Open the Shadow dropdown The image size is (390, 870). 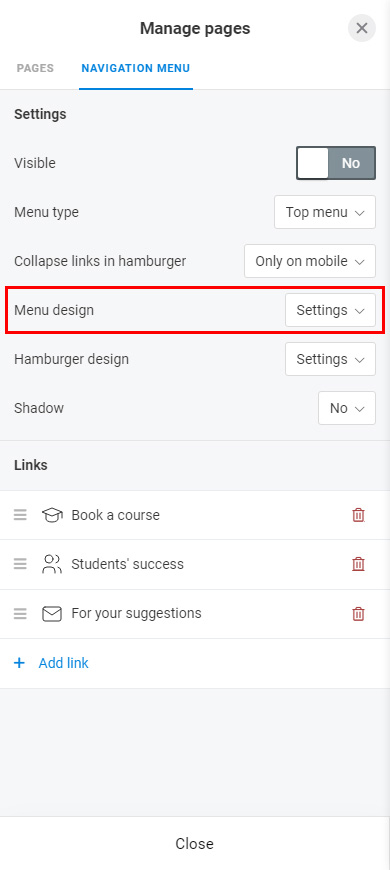coord(347,408)
